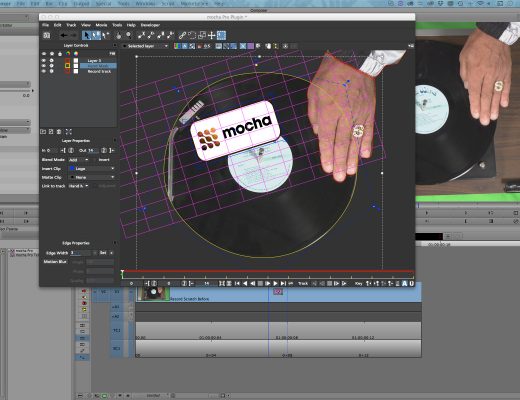Open the Developer menu in mocha
The width and height of the screenshot is (520, 400).
150,25
